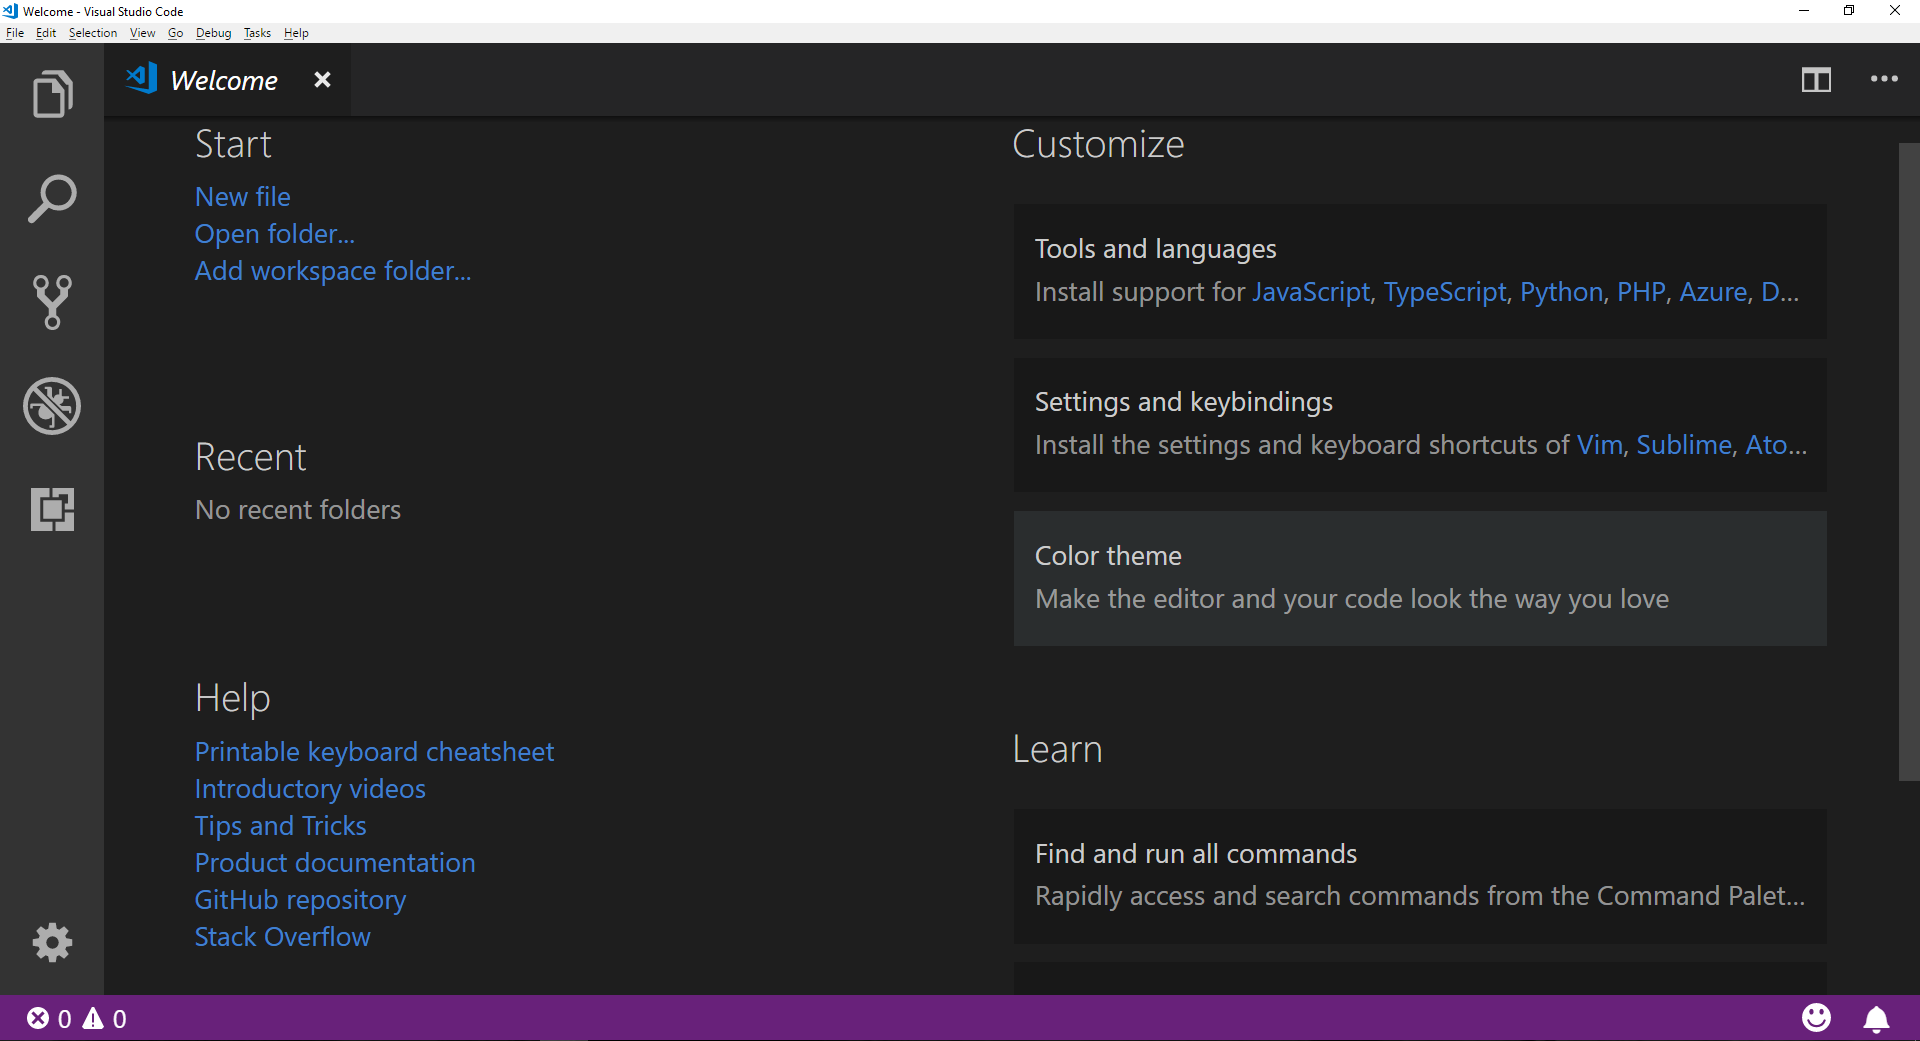Open the Edit menu
Screen dimensions: 1920x1041
(46, 33)
